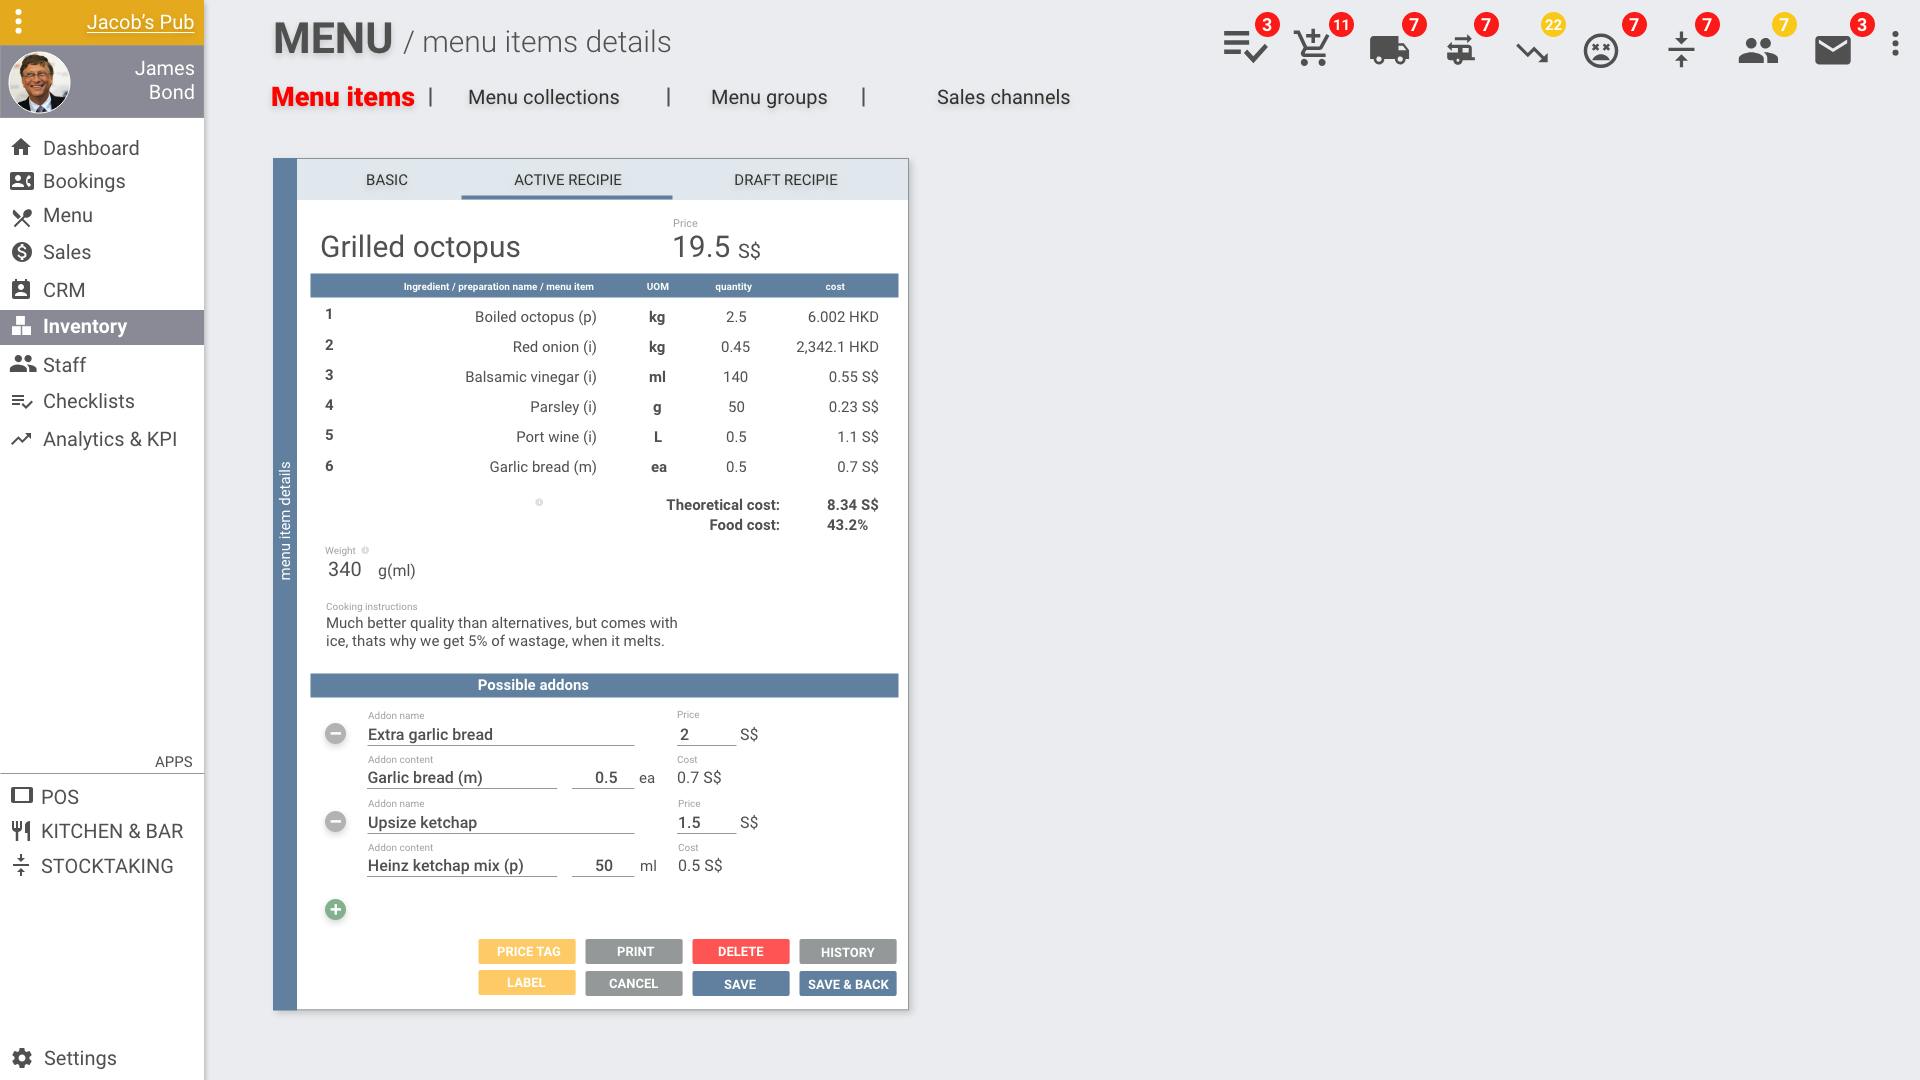
Task: Click the CANCEL button
Action: point(634,983)
